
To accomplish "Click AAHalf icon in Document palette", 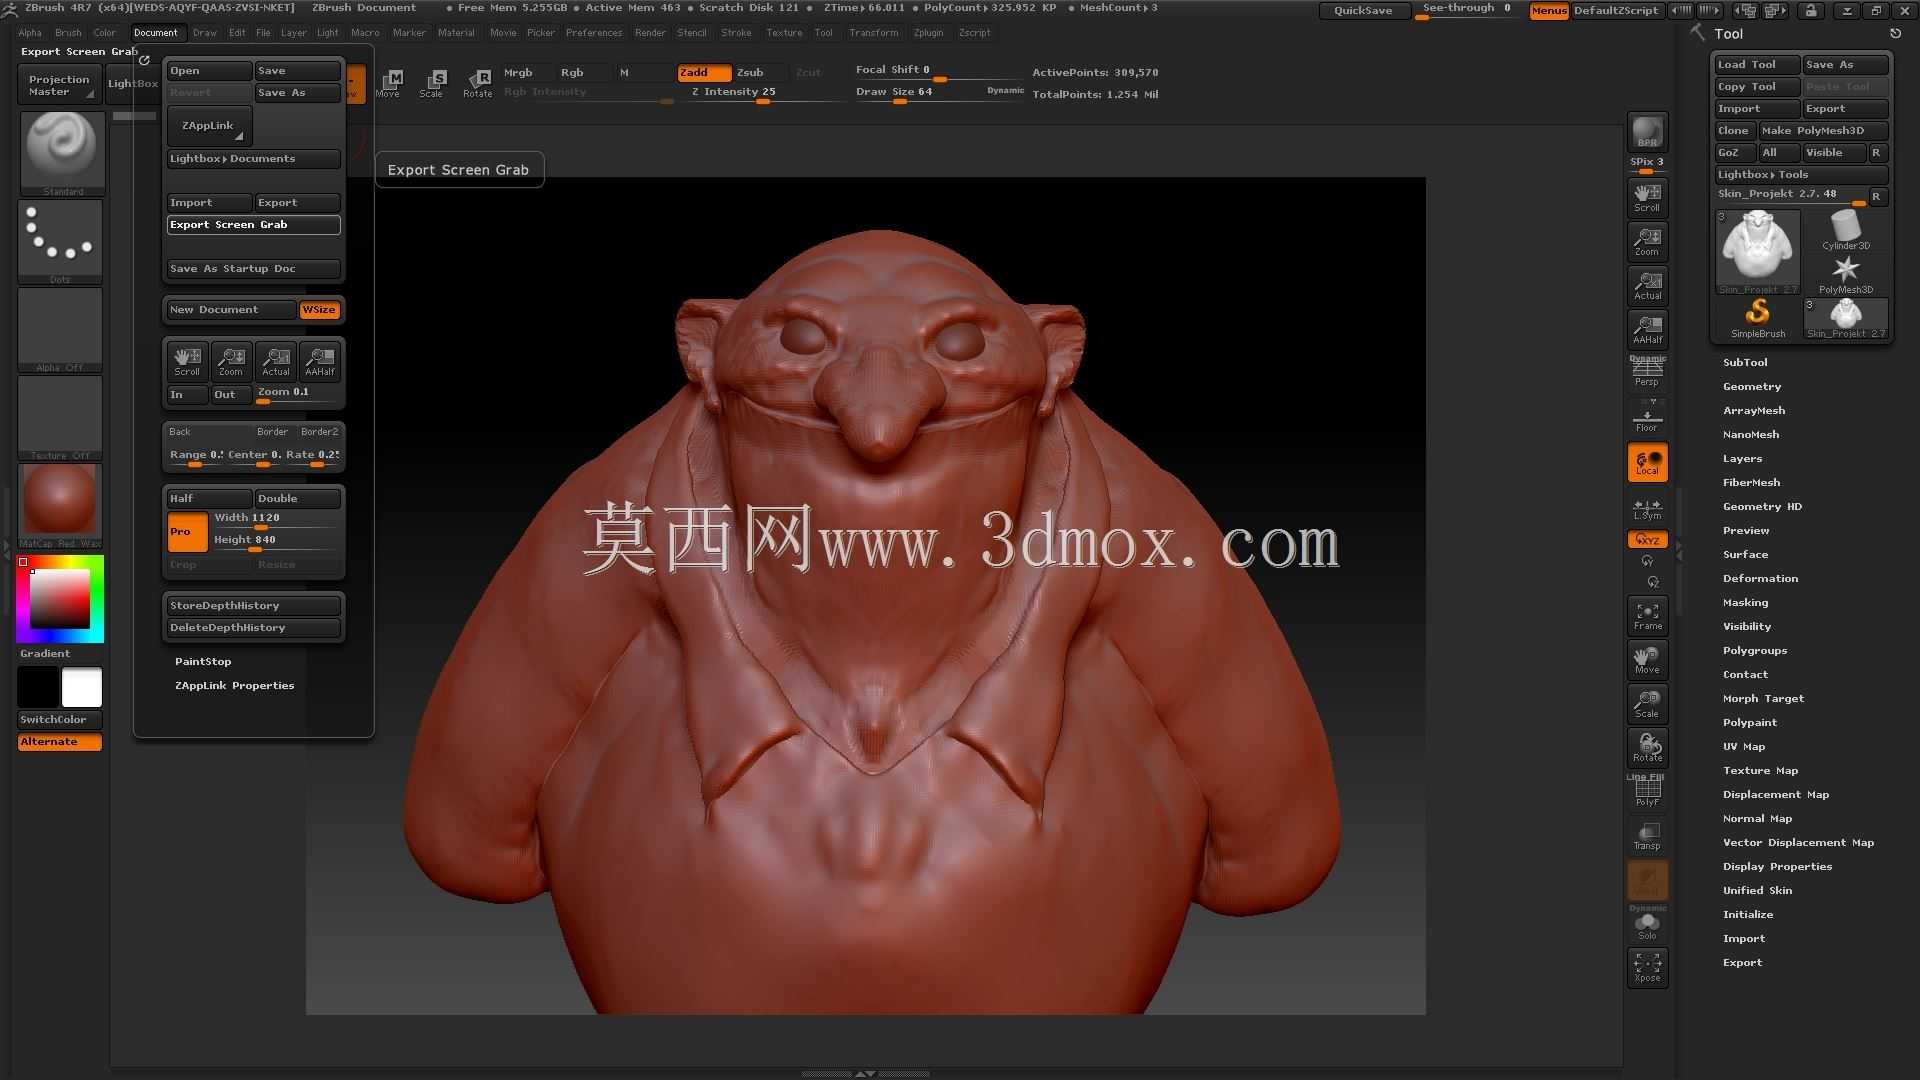I will pyautogui.click(x=320, y=362).
